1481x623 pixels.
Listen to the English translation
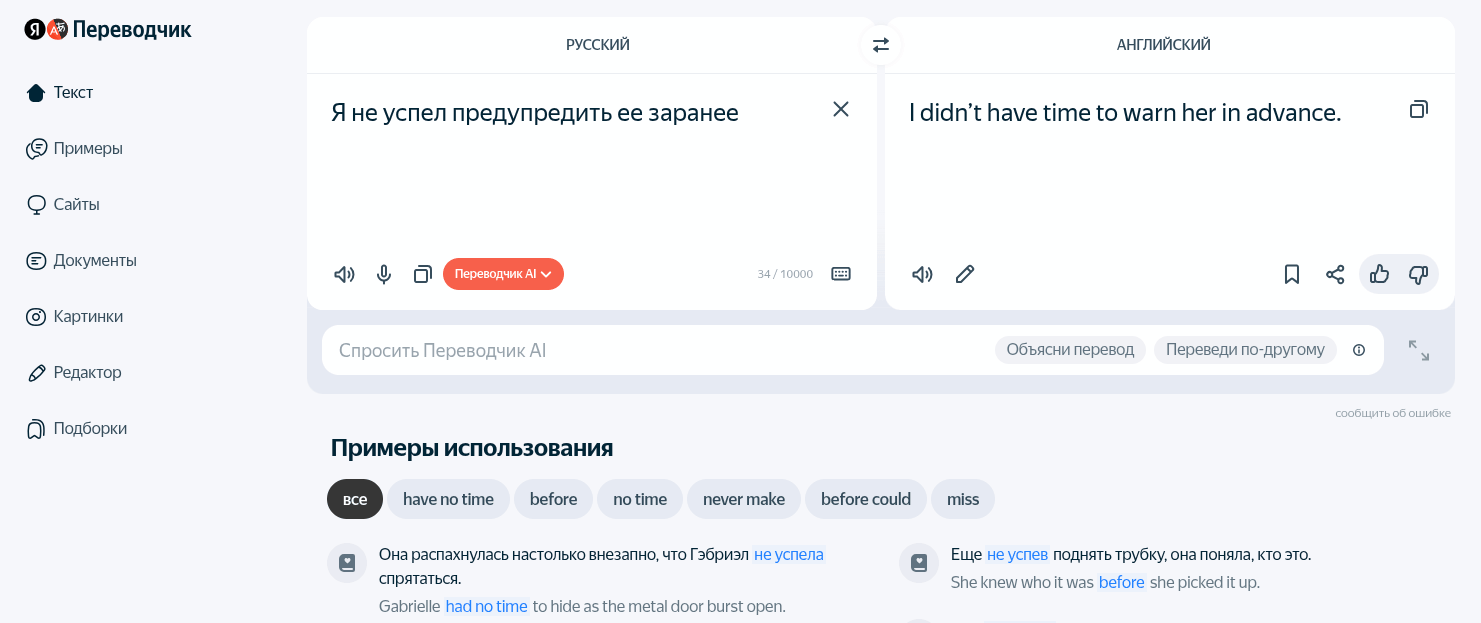(x=922, y=274)
